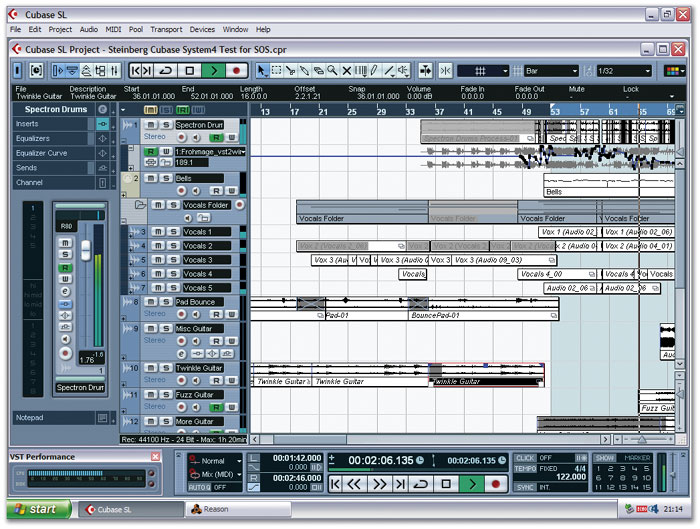Screen dimensions: 700x529
Task: Click the Inserts section icon in Inspector
Action: point(102,123)
